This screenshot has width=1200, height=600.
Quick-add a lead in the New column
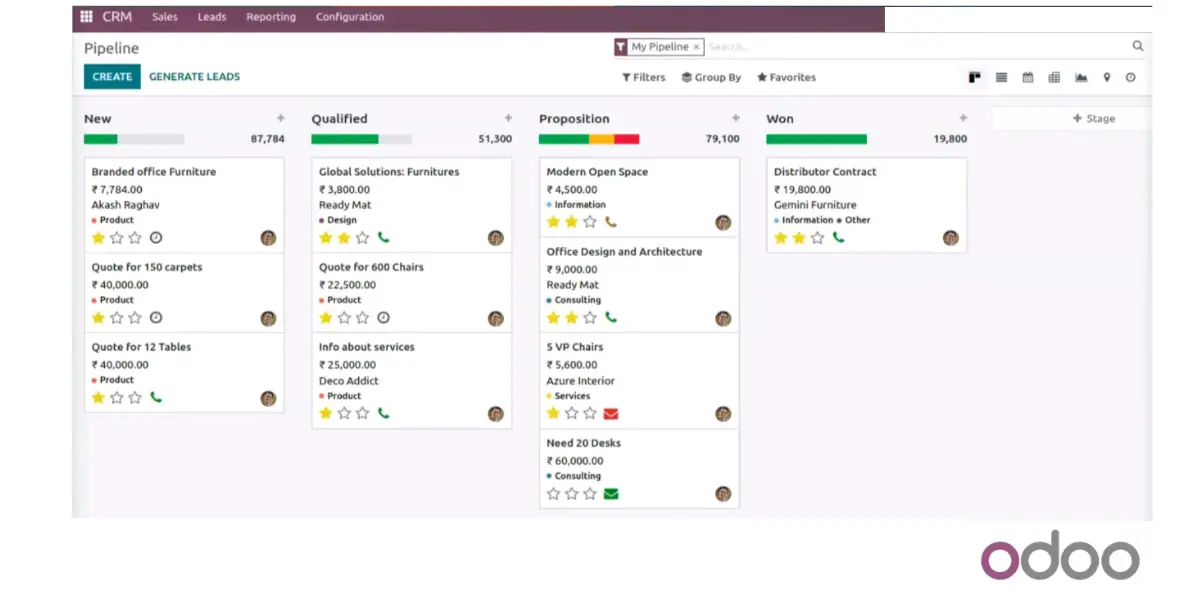[280, 118]
